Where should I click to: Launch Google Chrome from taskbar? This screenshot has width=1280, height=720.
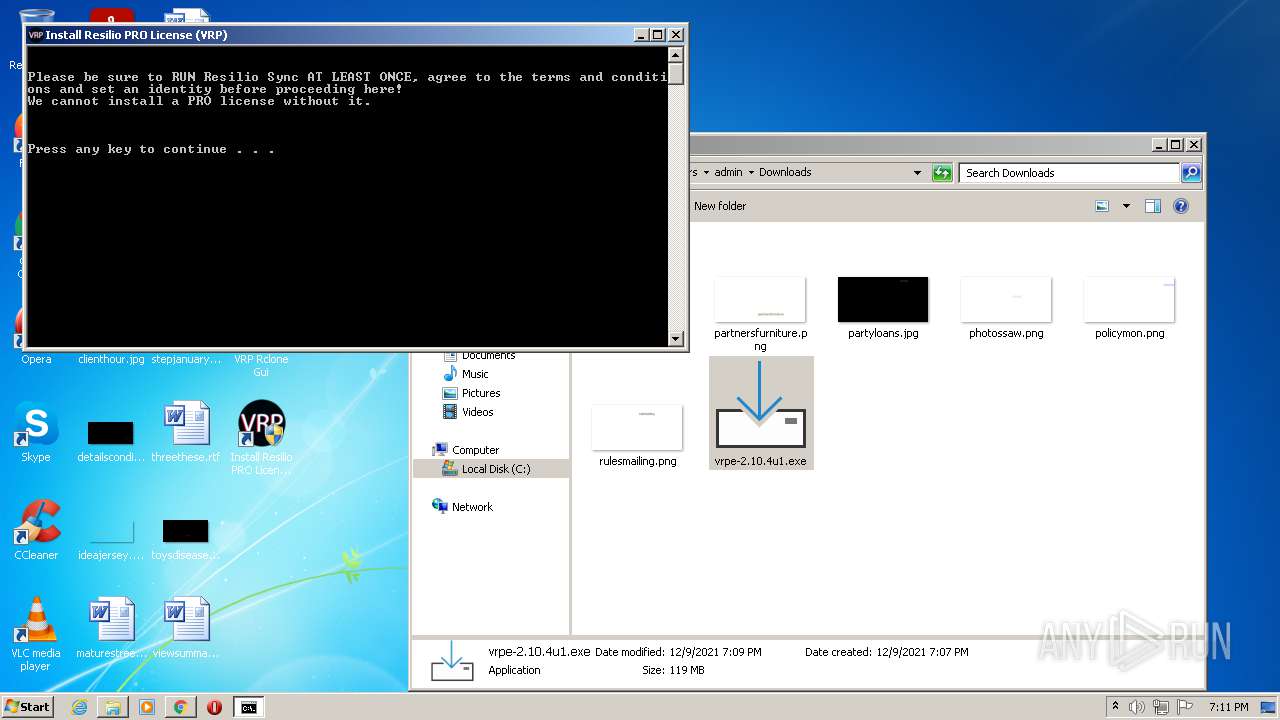(x=180, y=707)
